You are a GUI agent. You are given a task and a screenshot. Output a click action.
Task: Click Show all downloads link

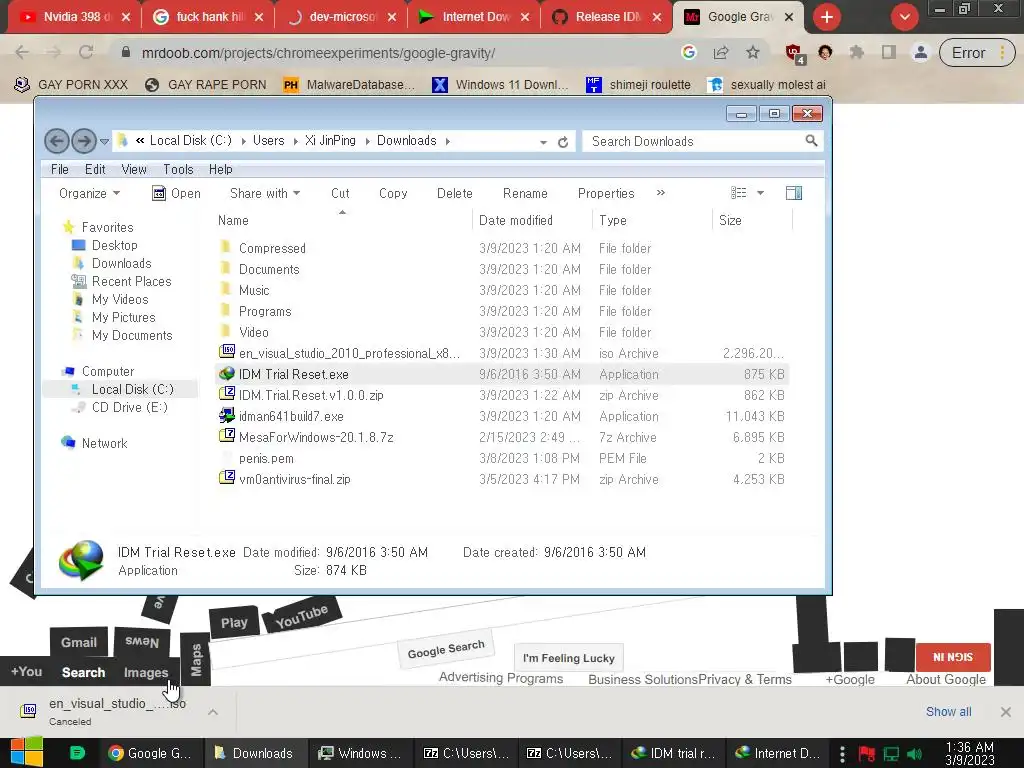948,712
